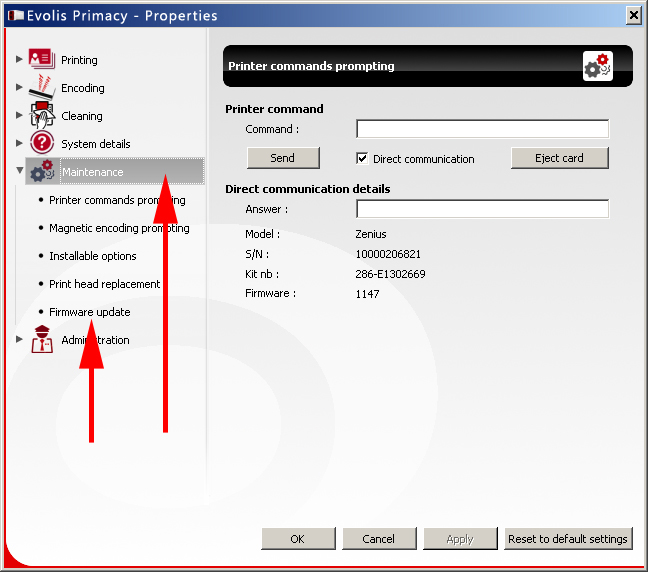
Task: Click the Encoding card-swipe icon
Action: point(41,87)
